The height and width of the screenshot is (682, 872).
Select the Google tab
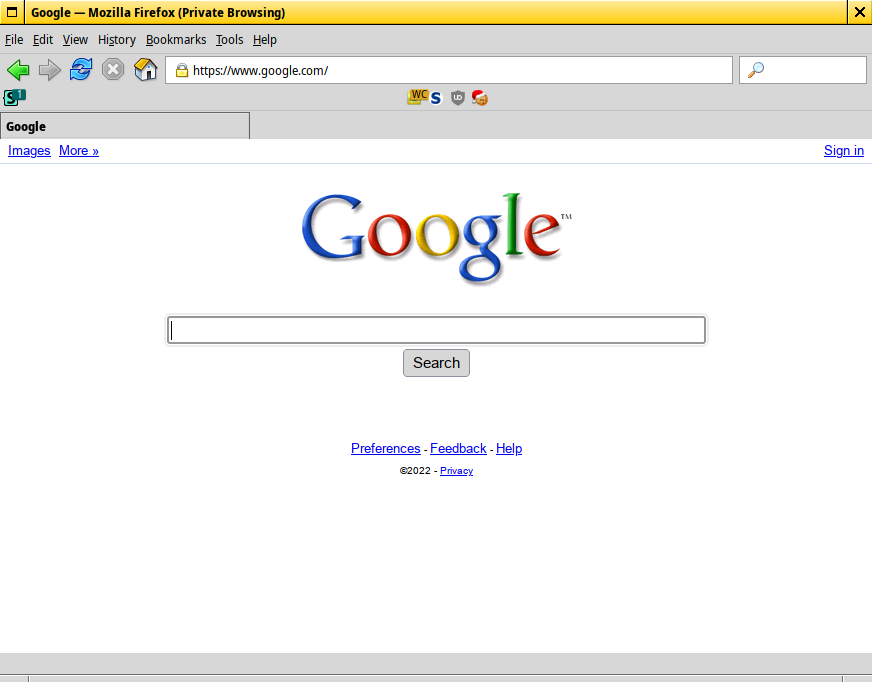click(125, 126)
